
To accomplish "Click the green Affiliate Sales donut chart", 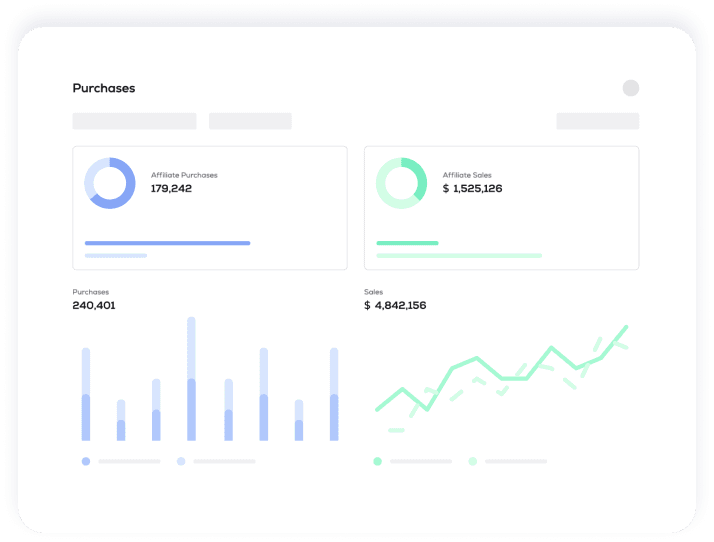I will pyautogui.click(x=401, y=183).
